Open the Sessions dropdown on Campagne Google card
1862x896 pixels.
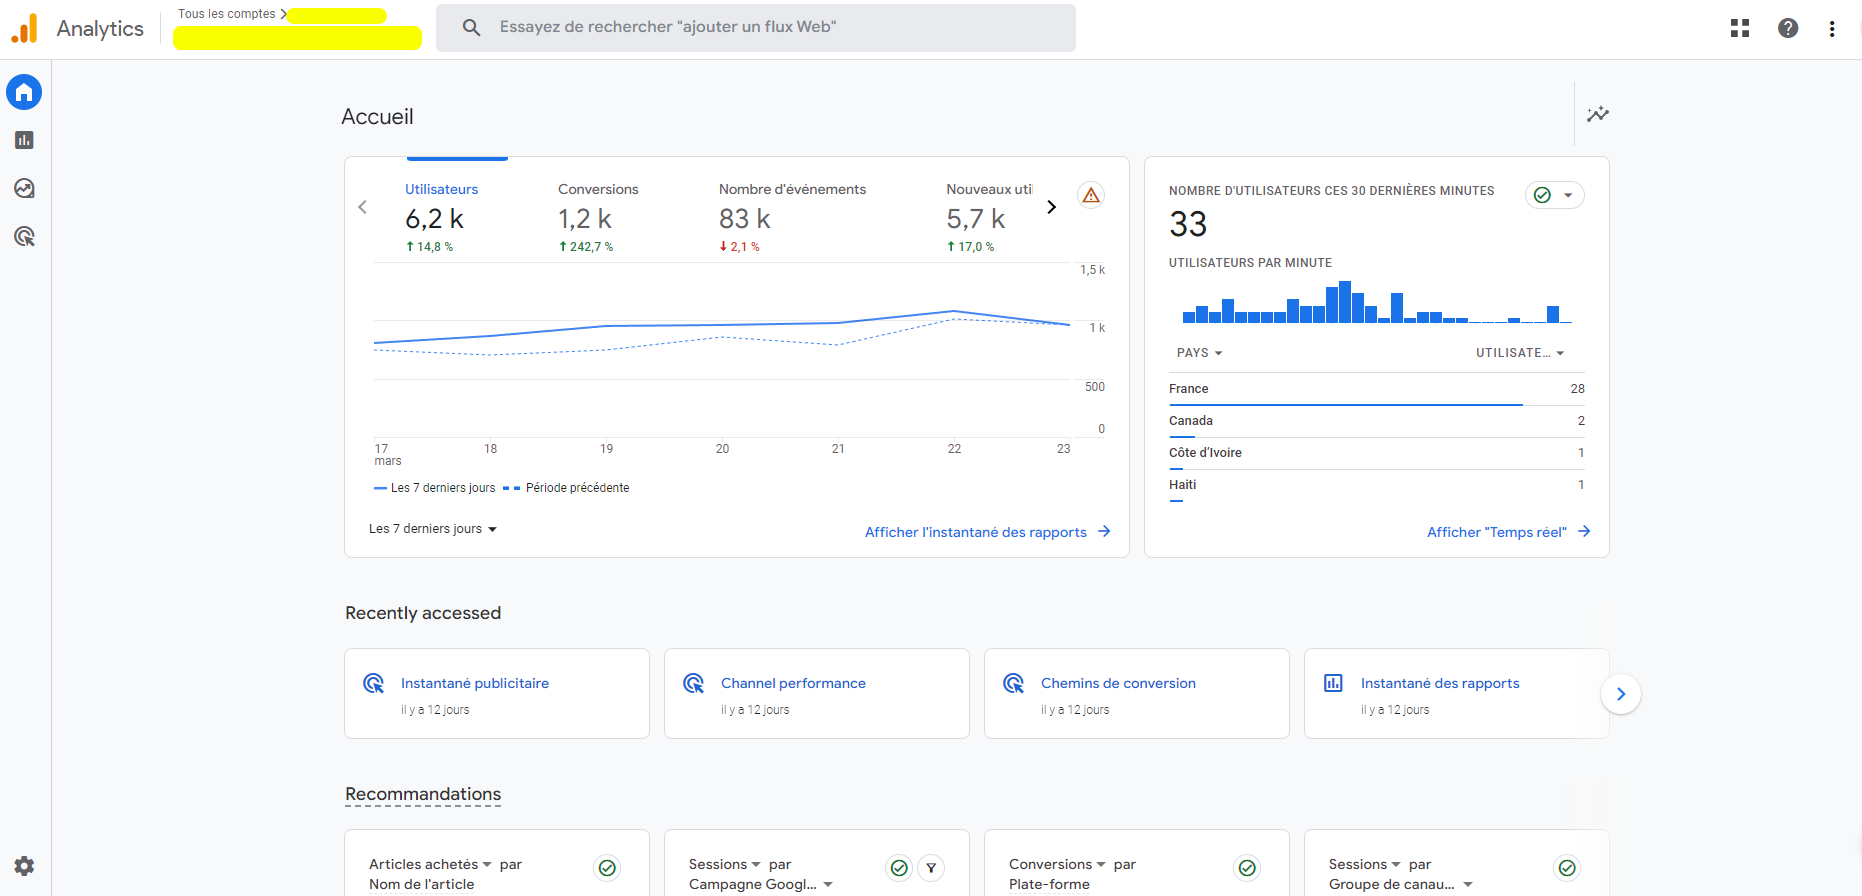(x=725, y=864)
